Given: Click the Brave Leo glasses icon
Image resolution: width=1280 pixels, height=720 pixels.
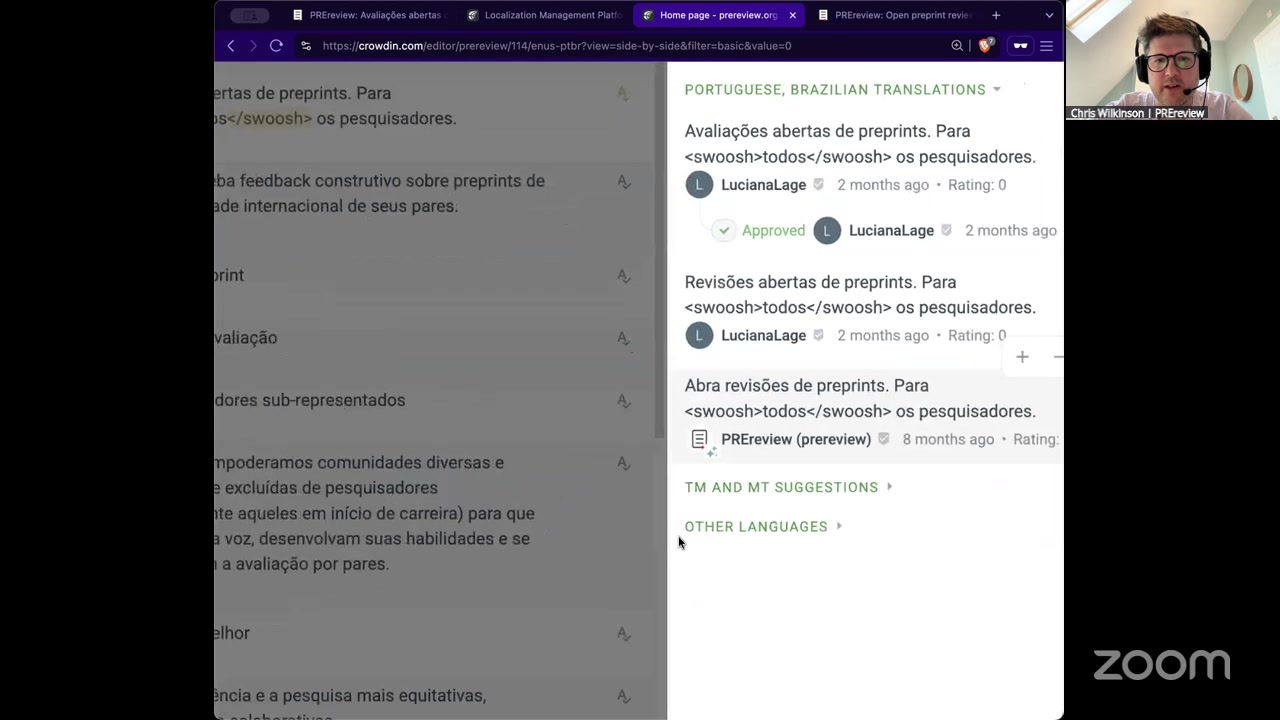Looking at the screenshot, I should tap(1020, 46).
